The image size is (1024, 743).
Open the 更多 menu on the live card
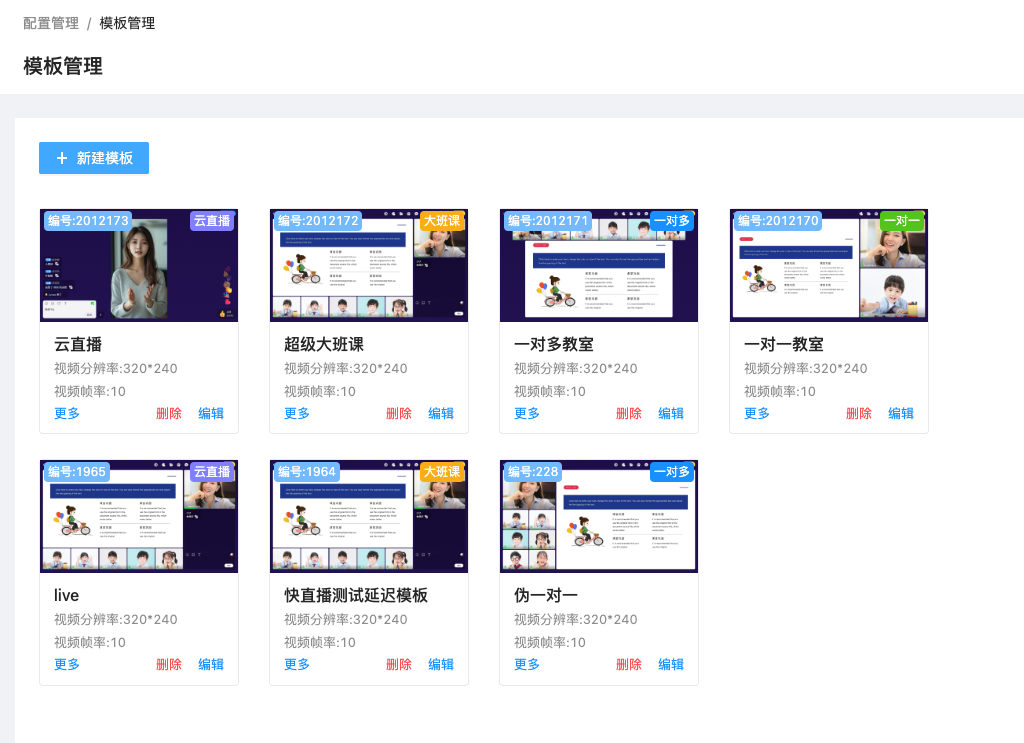point(65,664)
